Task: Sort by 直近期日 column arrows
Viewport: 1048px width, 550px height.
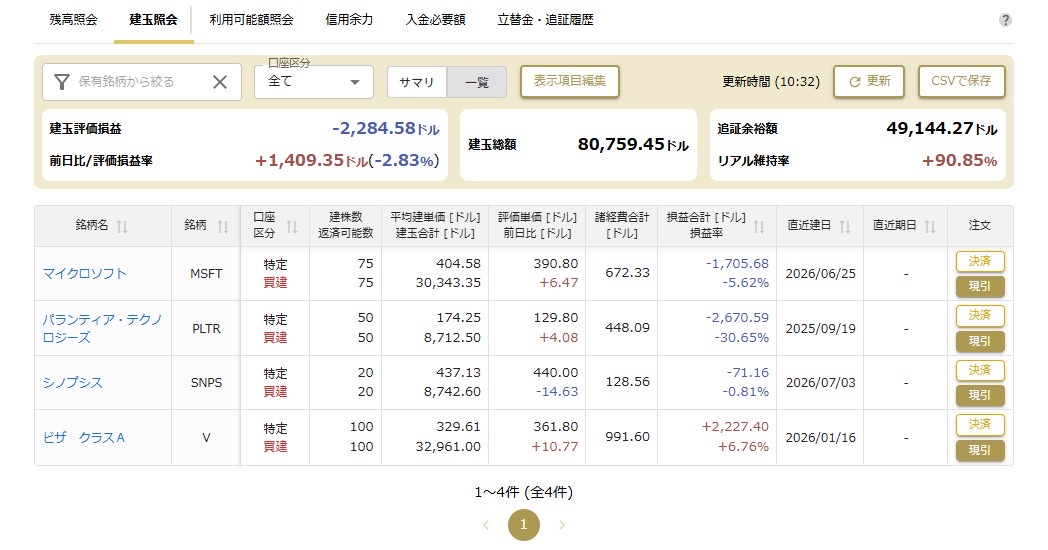Action: (930, 227)
